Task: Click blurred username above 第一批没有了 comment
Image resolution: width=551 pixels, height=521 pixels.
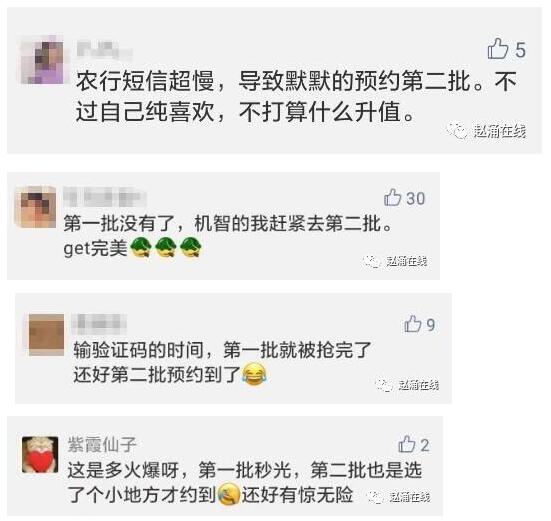Action: [105, 197]
